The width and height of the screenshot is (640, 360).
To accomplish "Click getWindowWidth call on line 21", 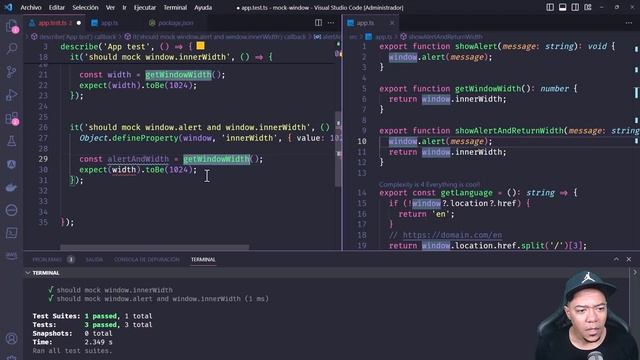I will (178, 75).
